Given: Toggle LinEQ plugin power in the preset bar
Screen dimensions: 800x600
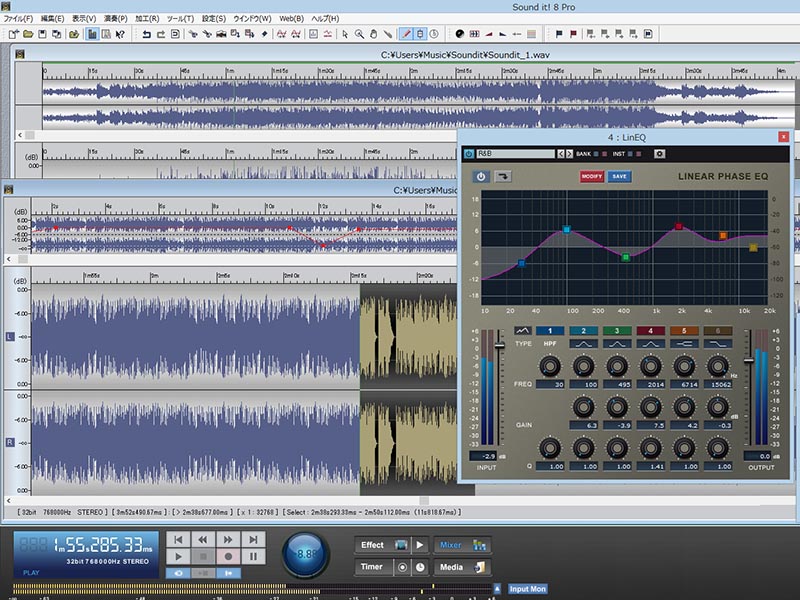Looking at the screenshot, I should coord(468,154).
